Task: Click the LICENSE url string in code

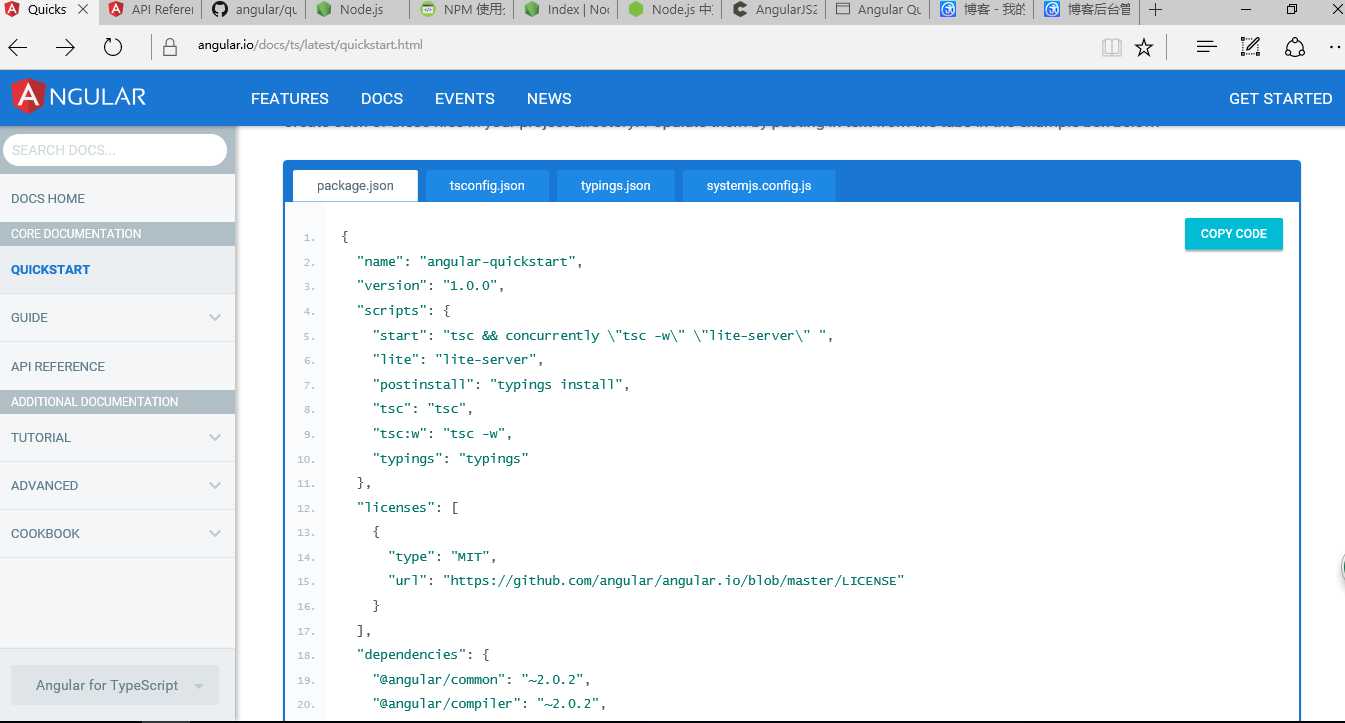Action: tap(673, 580)
